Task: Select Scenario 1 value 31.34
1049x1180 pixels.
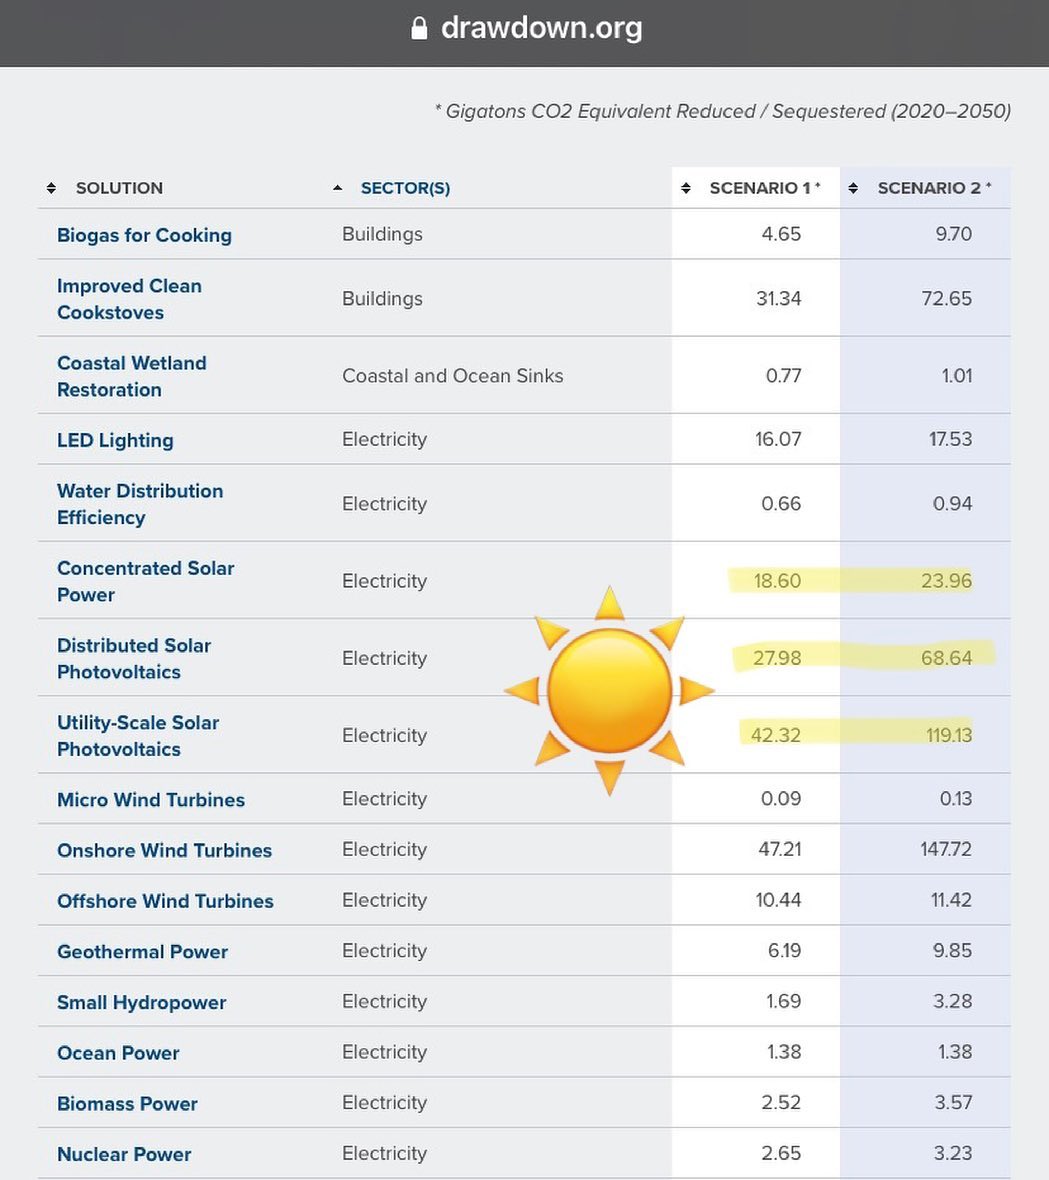Action: tap(779, 299)
